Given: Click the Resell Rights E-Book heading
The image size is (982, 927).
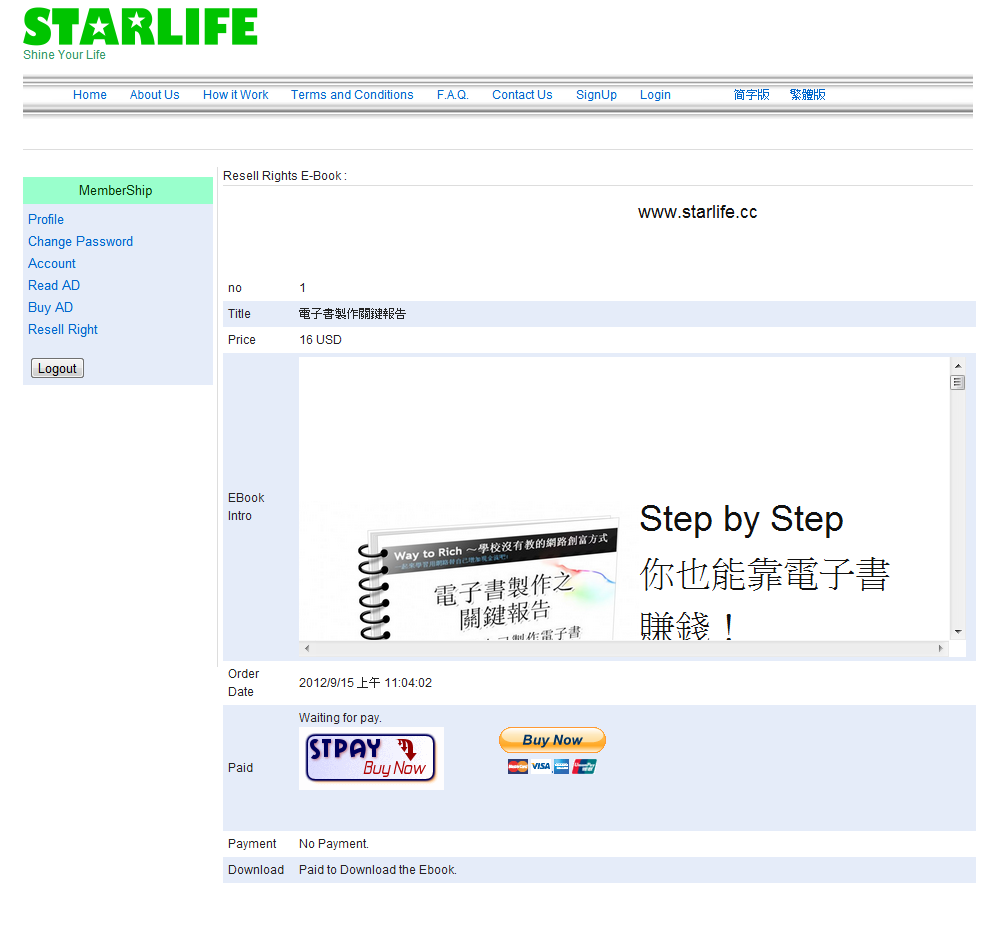Looking at the screenshot, I should point(284,176).
